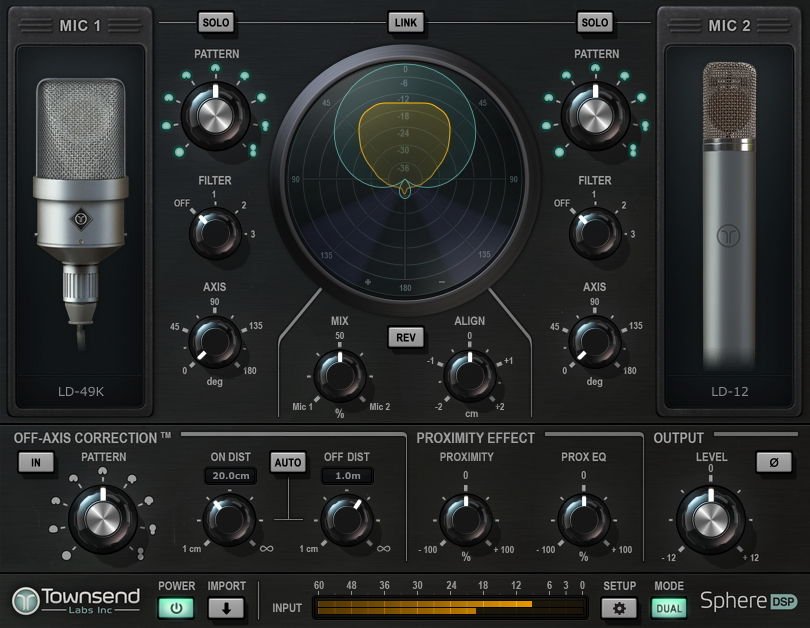This screenshot has height=628, width=810.
Task: Toggle the REV button
Action: [x=406, y=337]
